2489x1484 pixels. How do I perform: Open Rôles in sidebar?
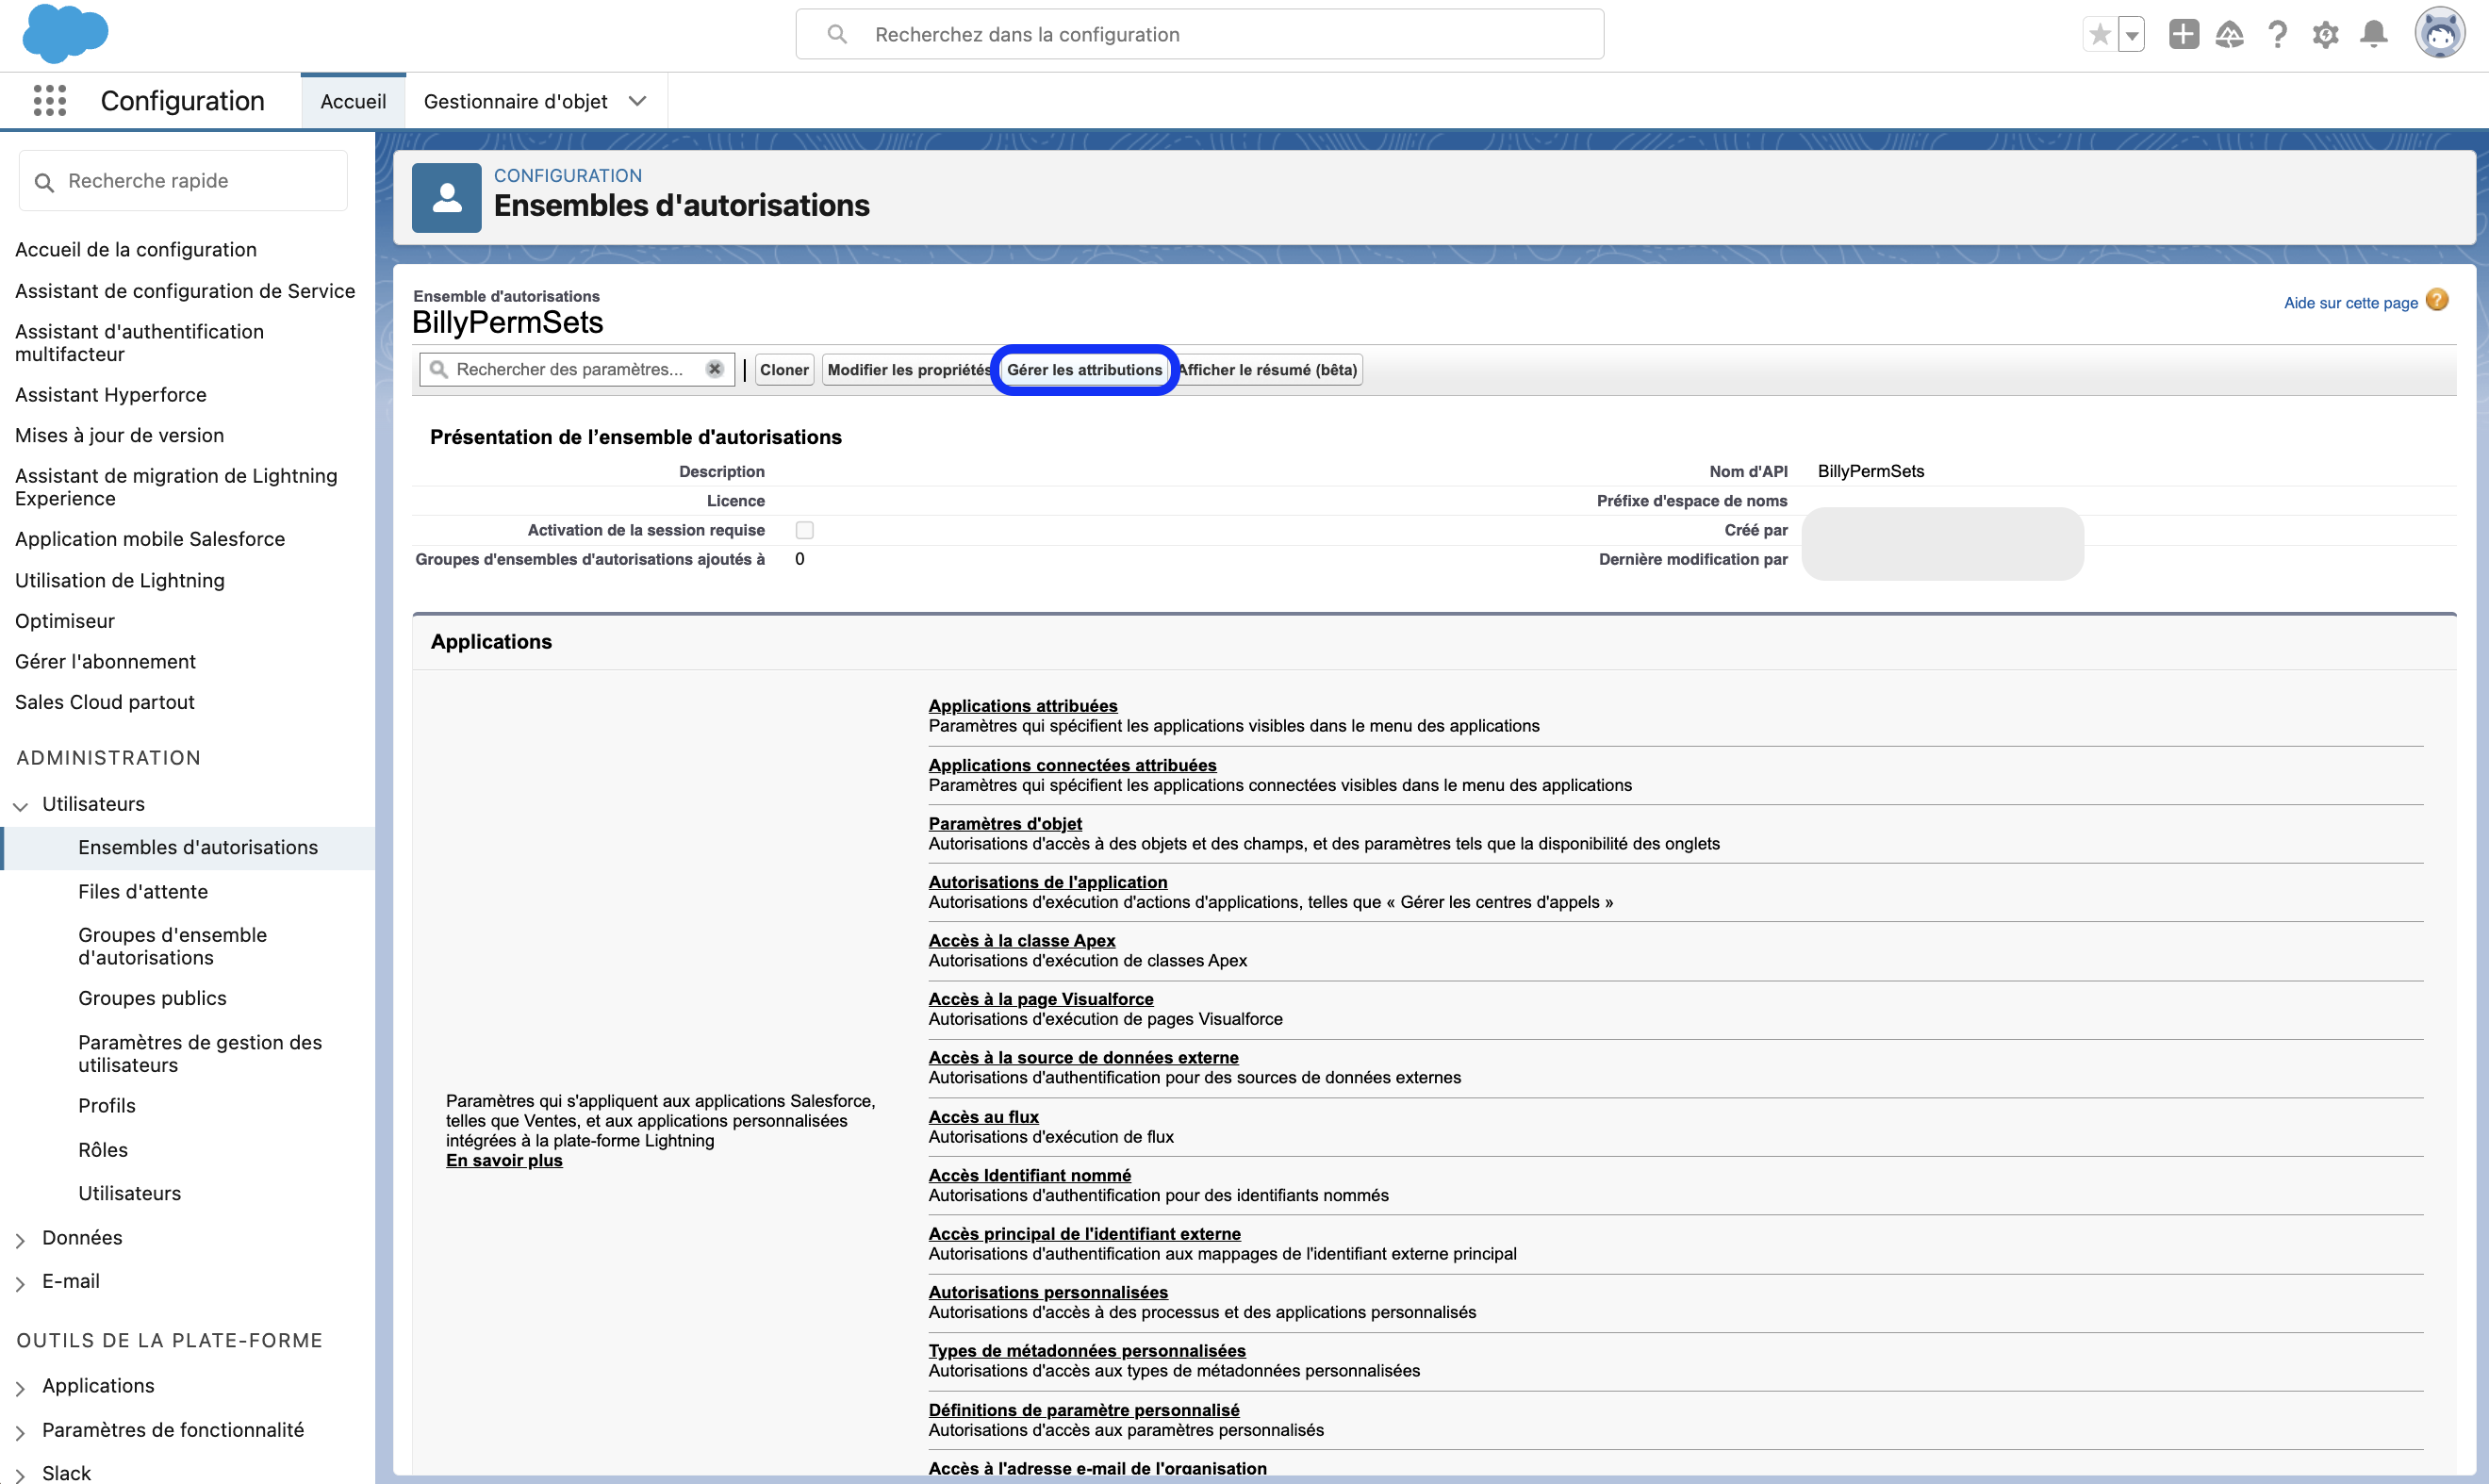[x=103, y=1149]
